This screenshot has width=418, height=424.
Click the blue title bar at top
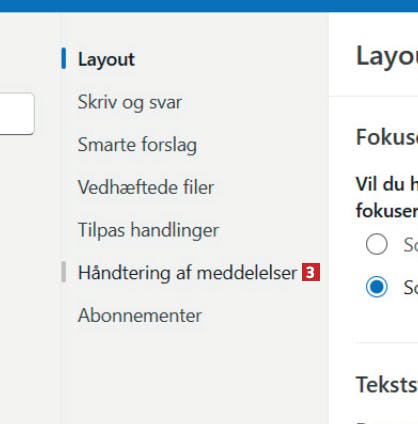tap(209, 6)
